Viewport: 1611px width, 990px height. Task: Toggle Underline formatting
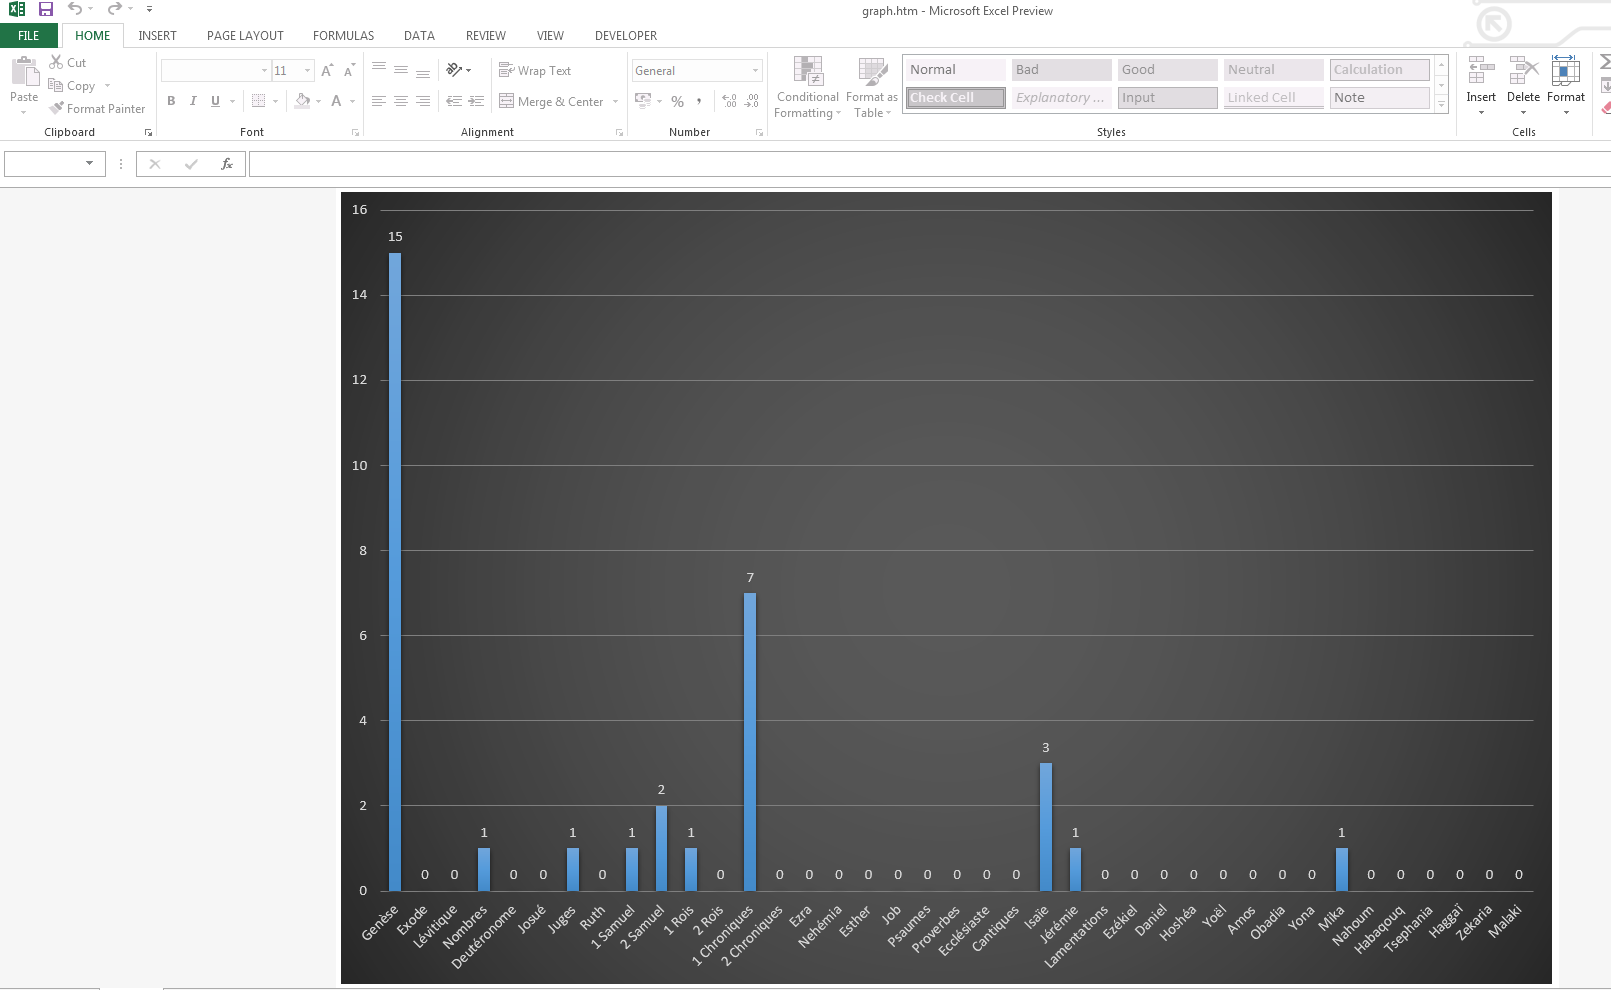(x=215, y=101)
